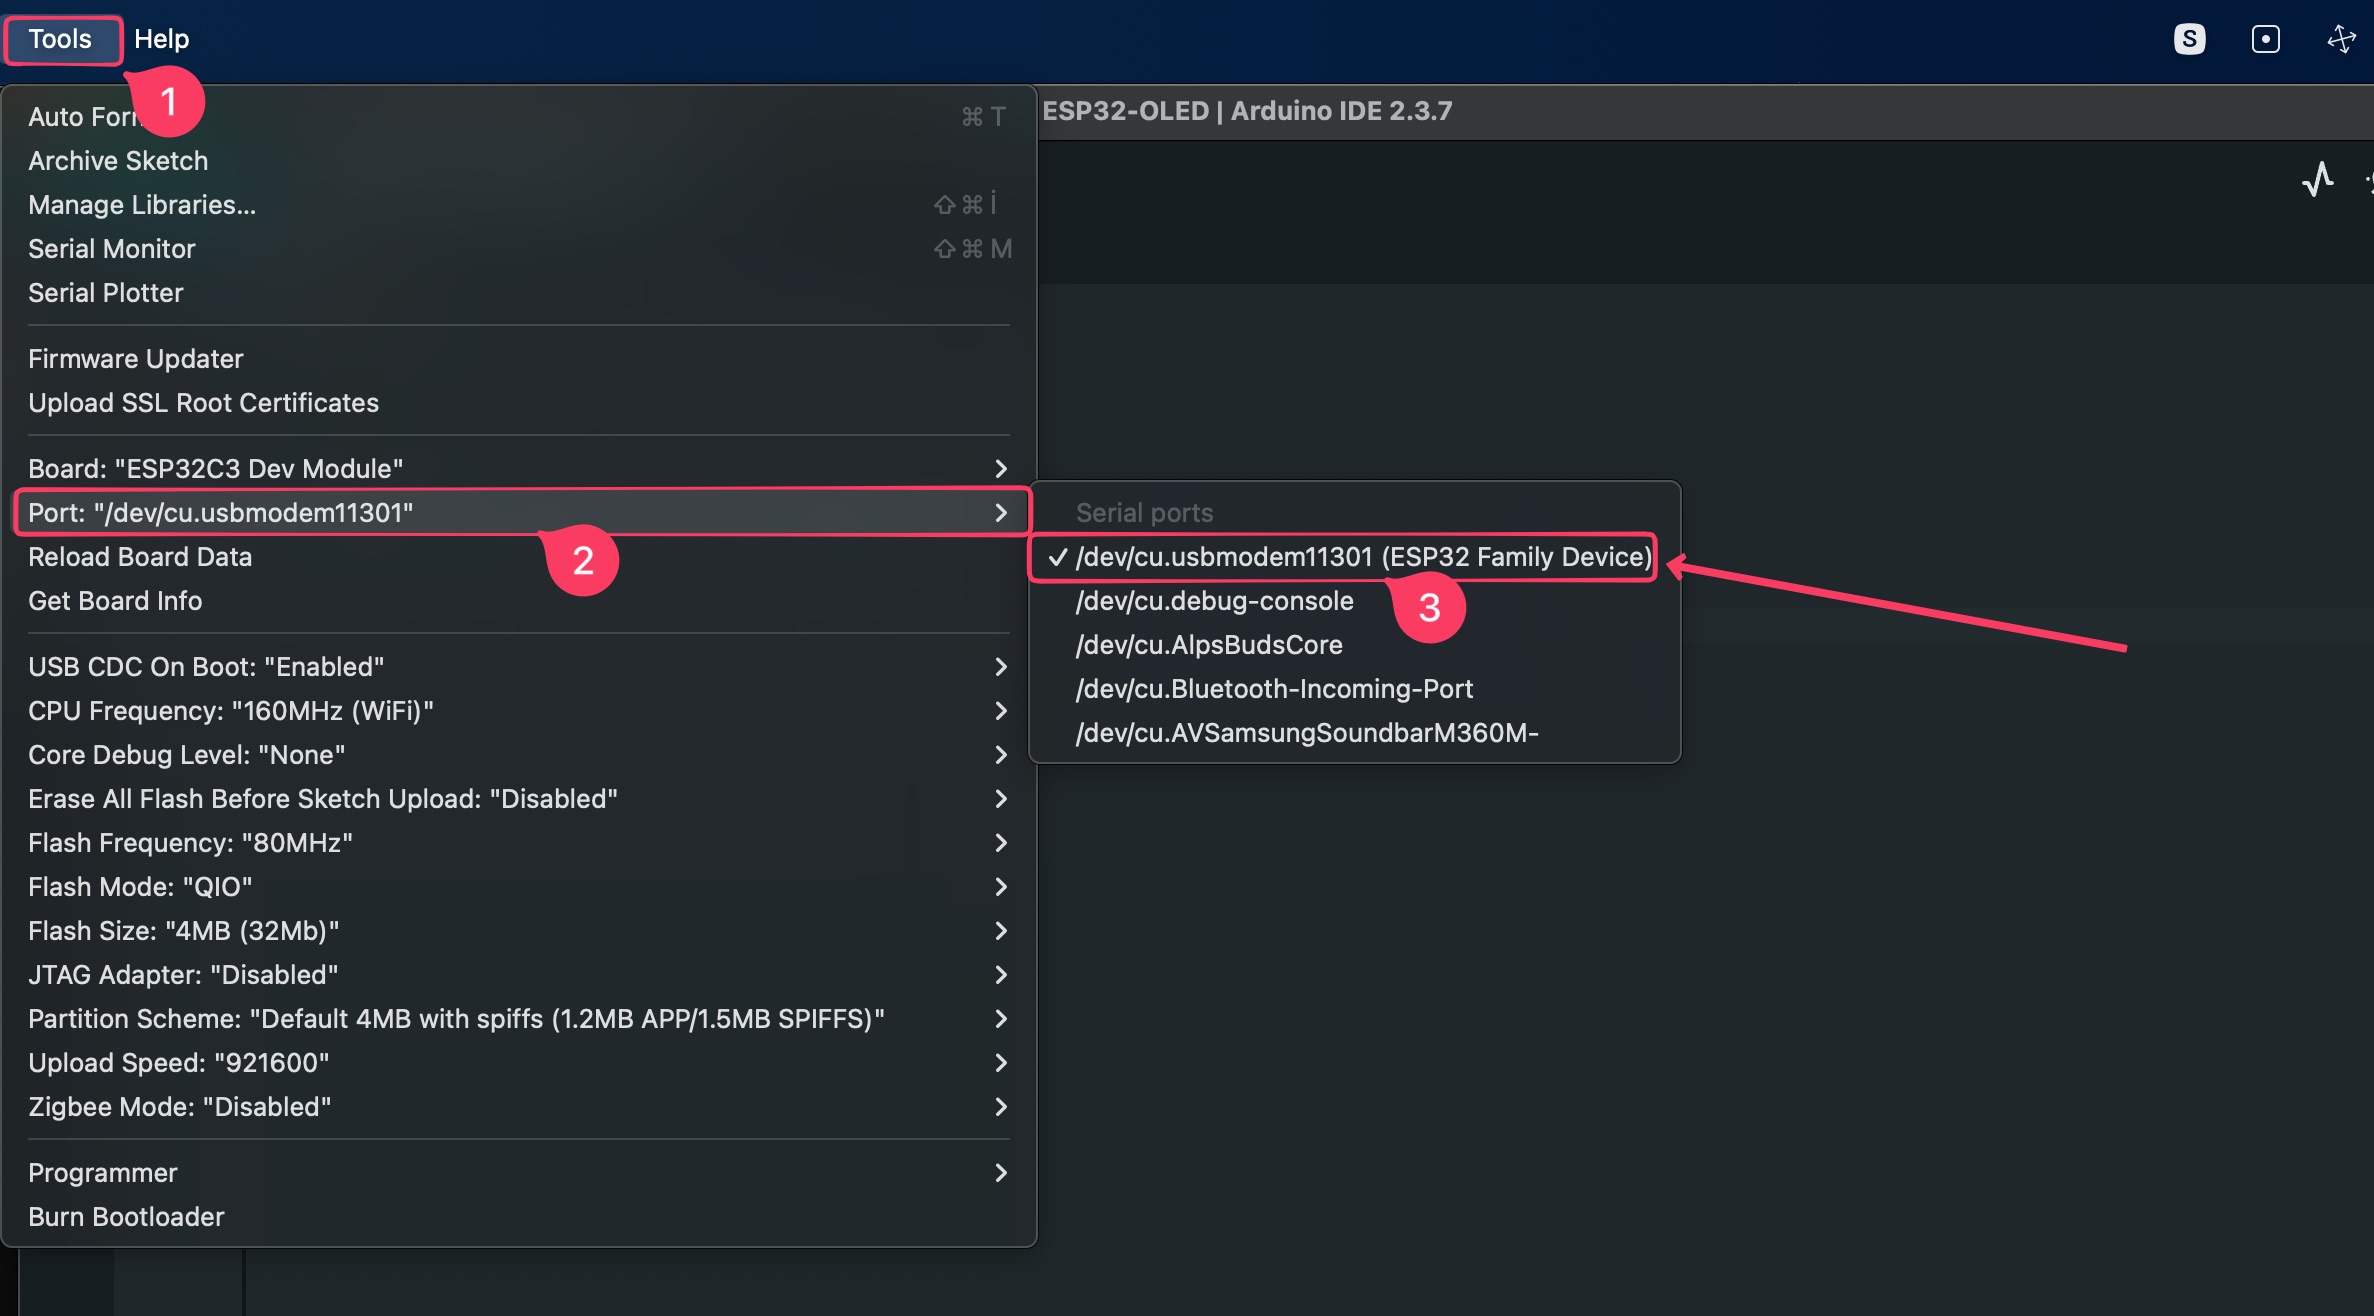Click the Tools menu bar item
This screenshot has height=1316, width=2374.
[x=60, y=39]
